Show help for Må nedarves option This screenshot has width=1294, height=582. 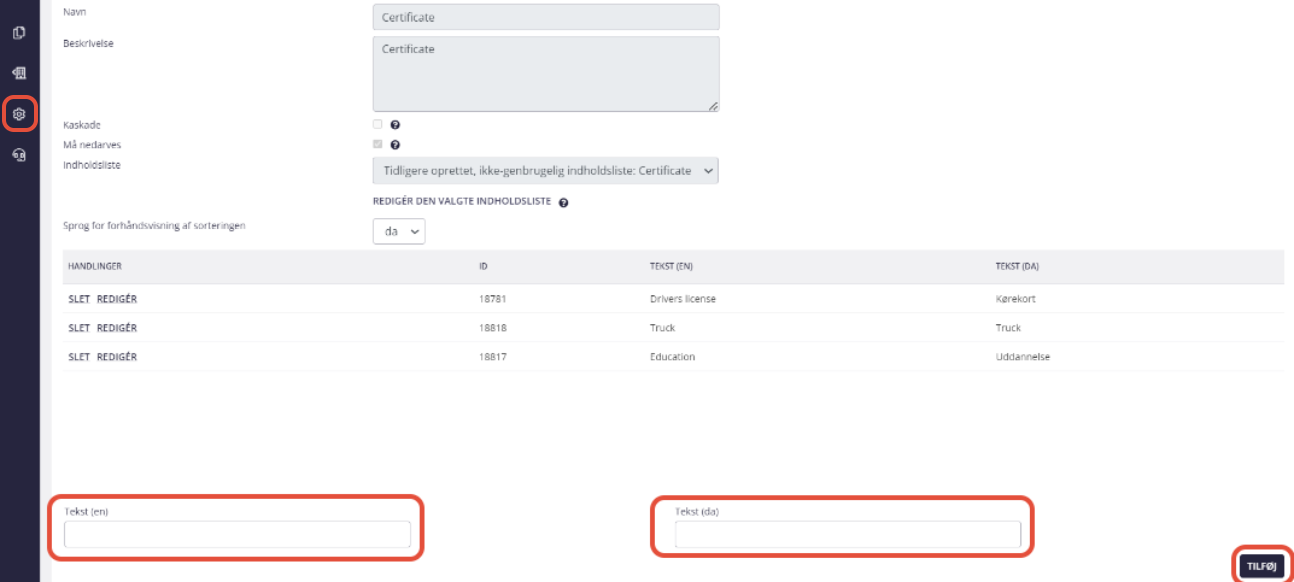click(395, 145)
